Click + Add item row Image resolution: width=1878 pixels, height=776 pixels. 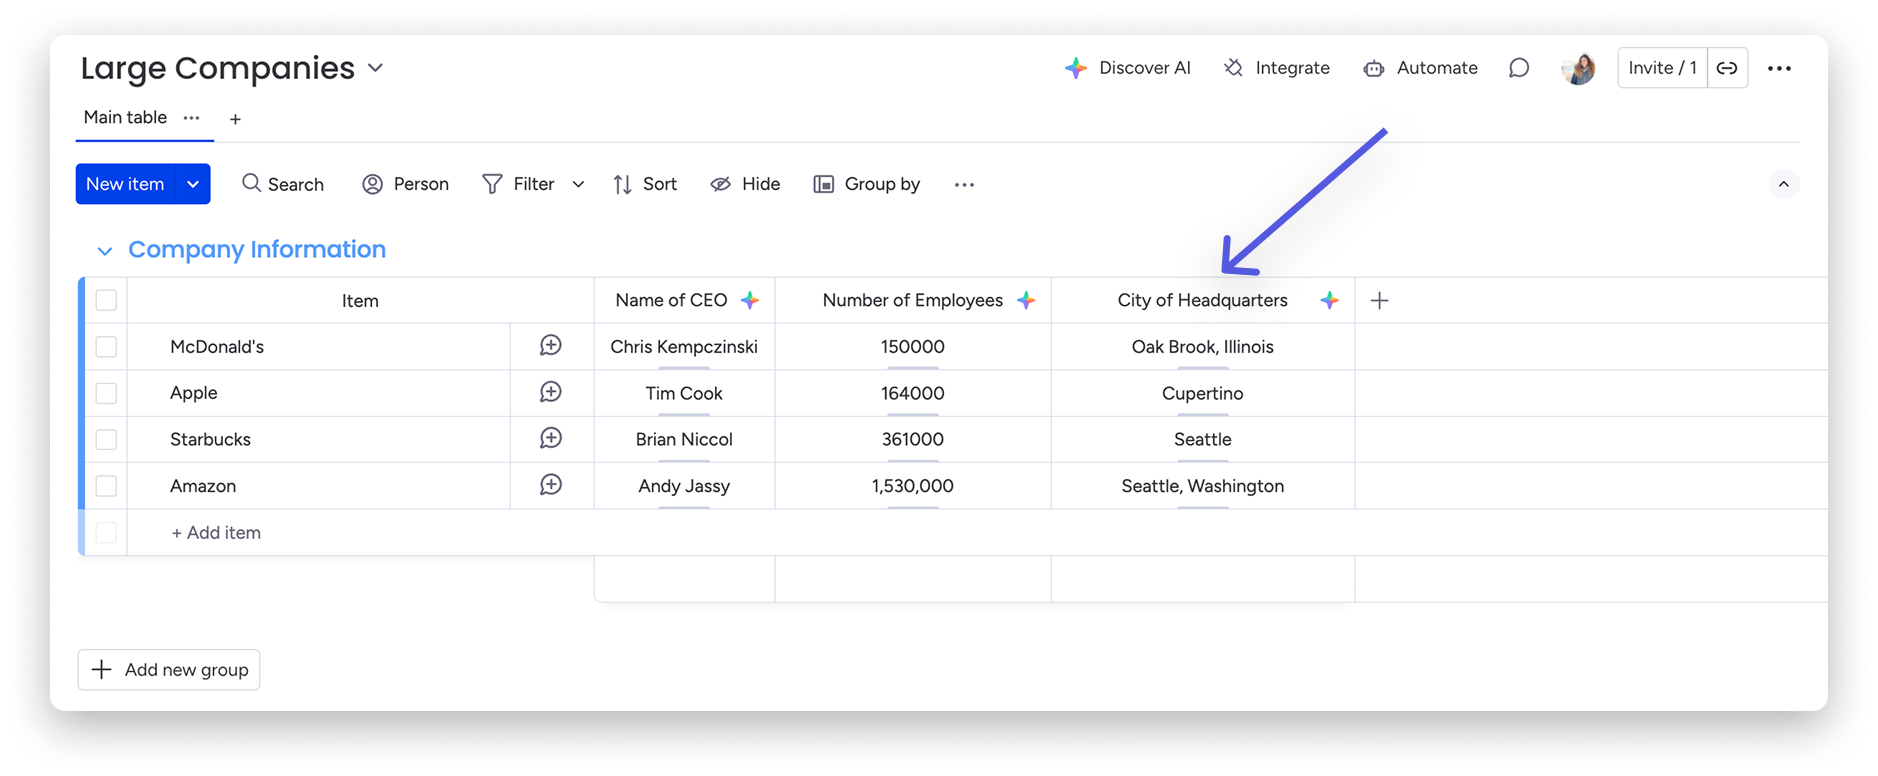pos(216,532)
